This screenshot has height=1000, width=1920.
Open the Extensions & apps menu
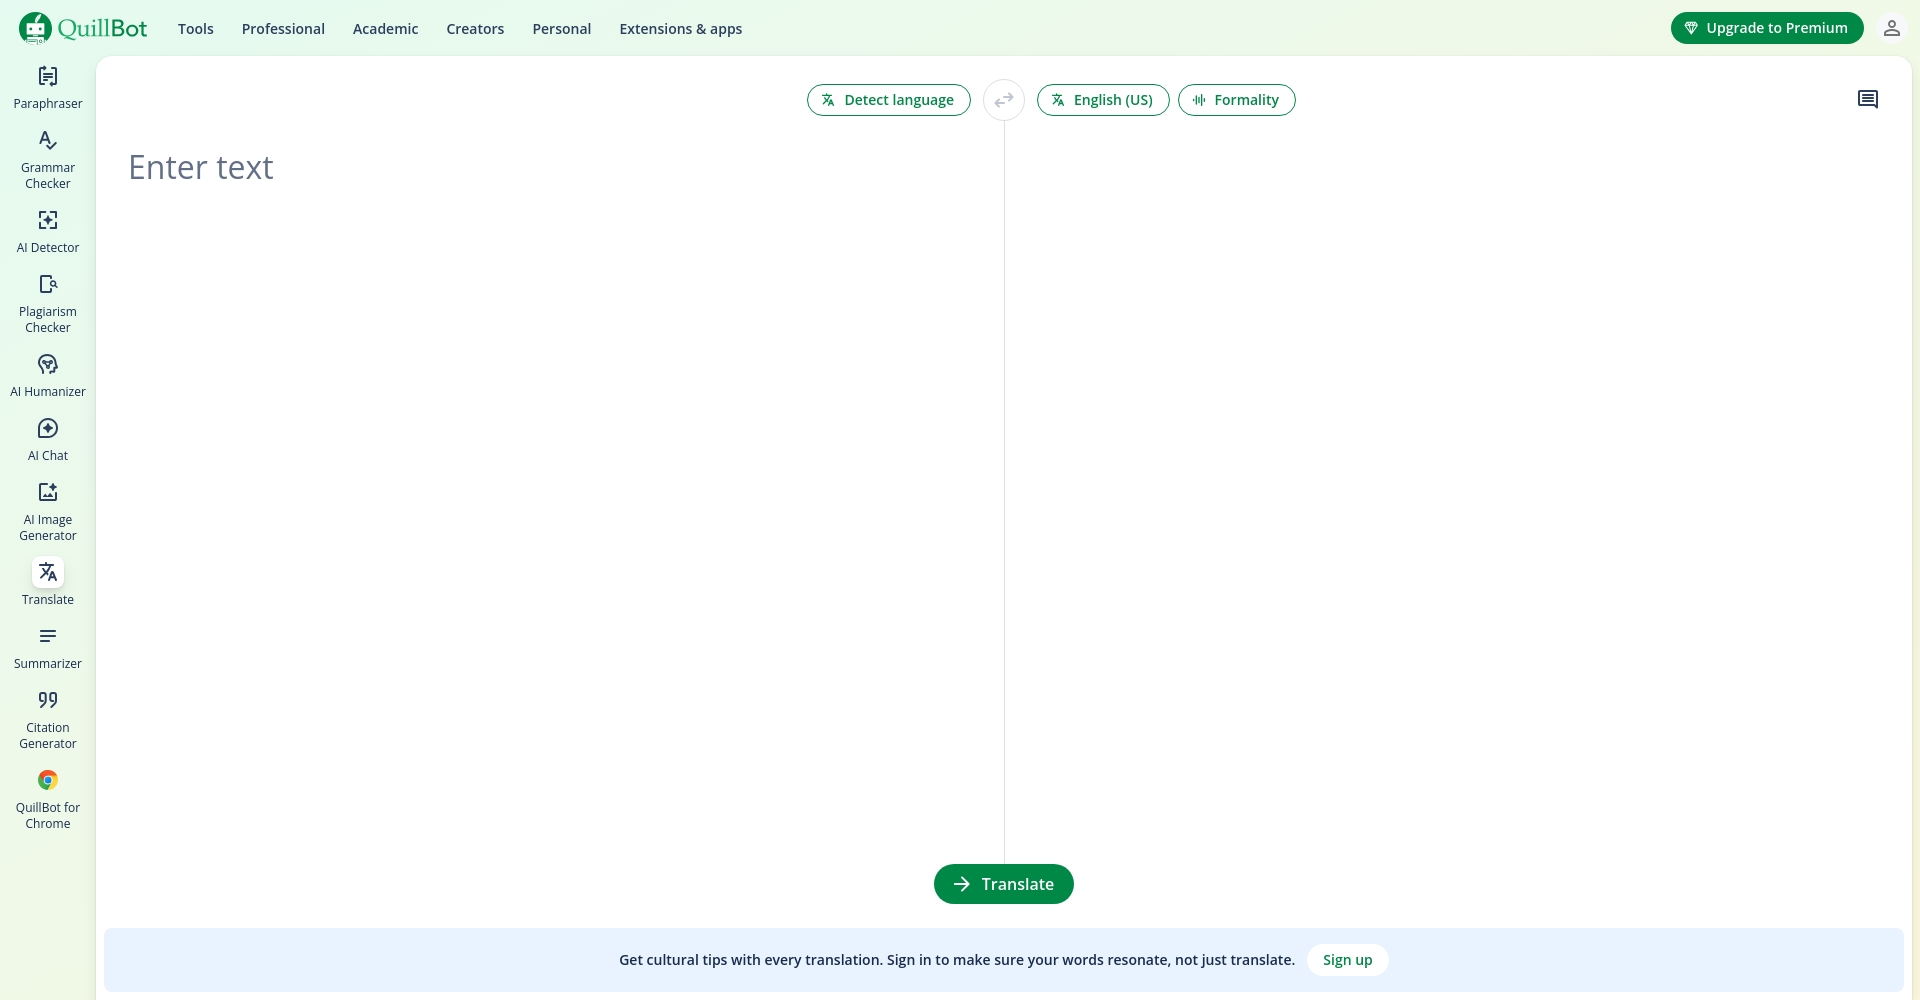680,29
